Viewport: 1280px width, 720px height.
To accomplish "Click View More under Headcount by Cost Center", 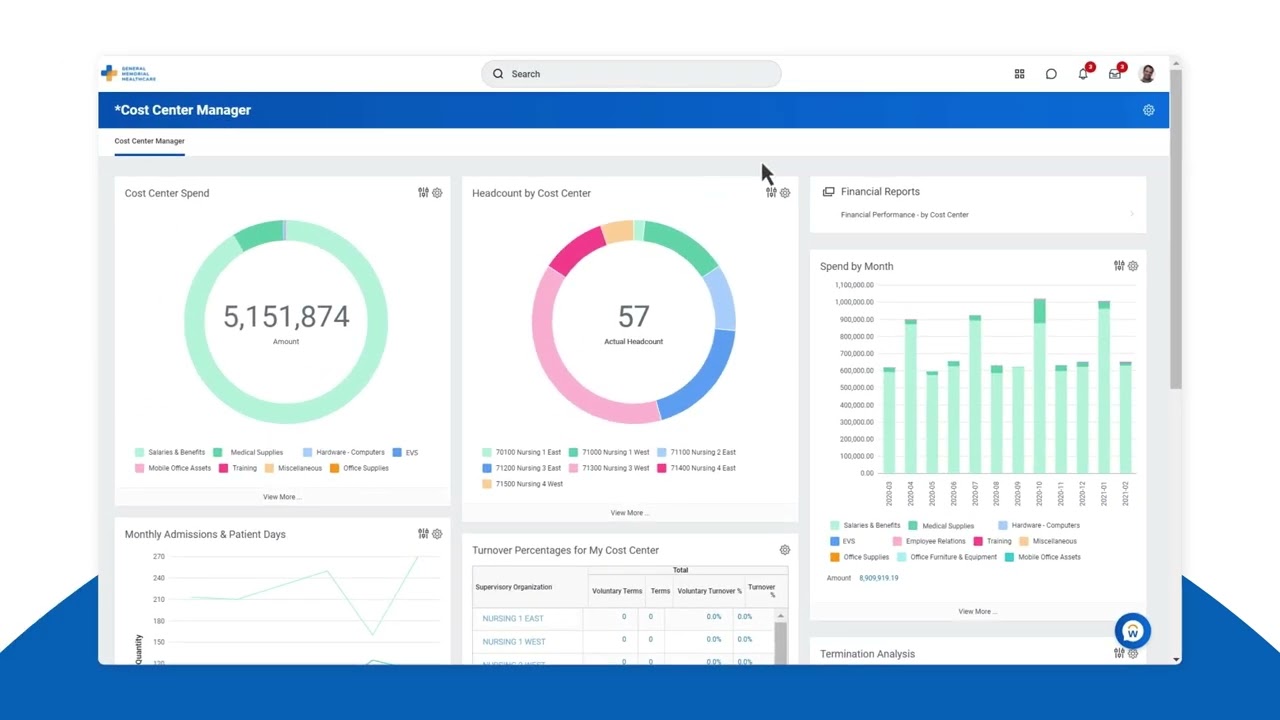I will click(x=630, y=513).
